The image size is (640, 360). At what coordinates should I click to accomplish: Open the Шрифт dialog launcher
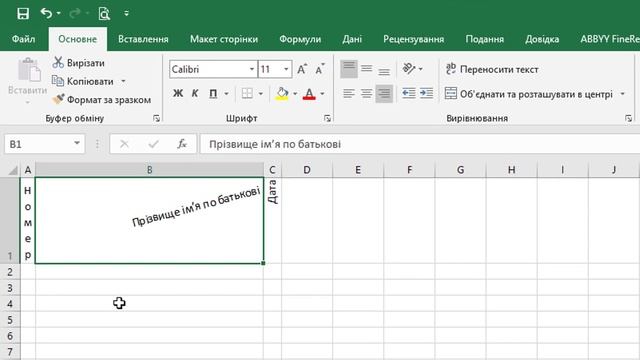pyautogui.click(x=327, y=118)
